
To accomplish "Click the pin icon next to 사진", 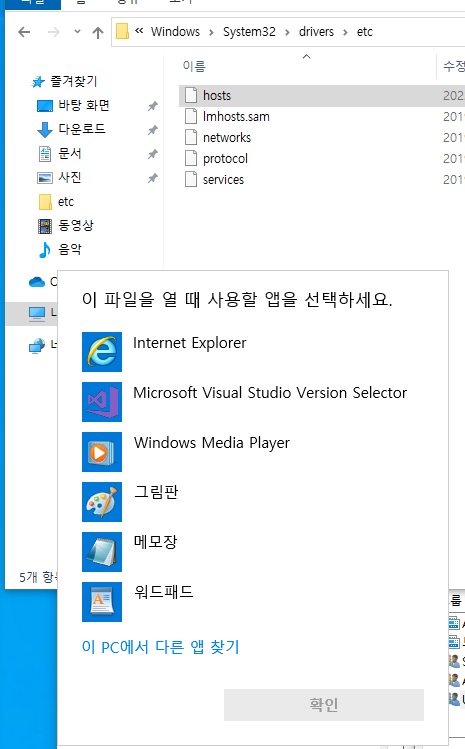I will click(x=152, y=178).
